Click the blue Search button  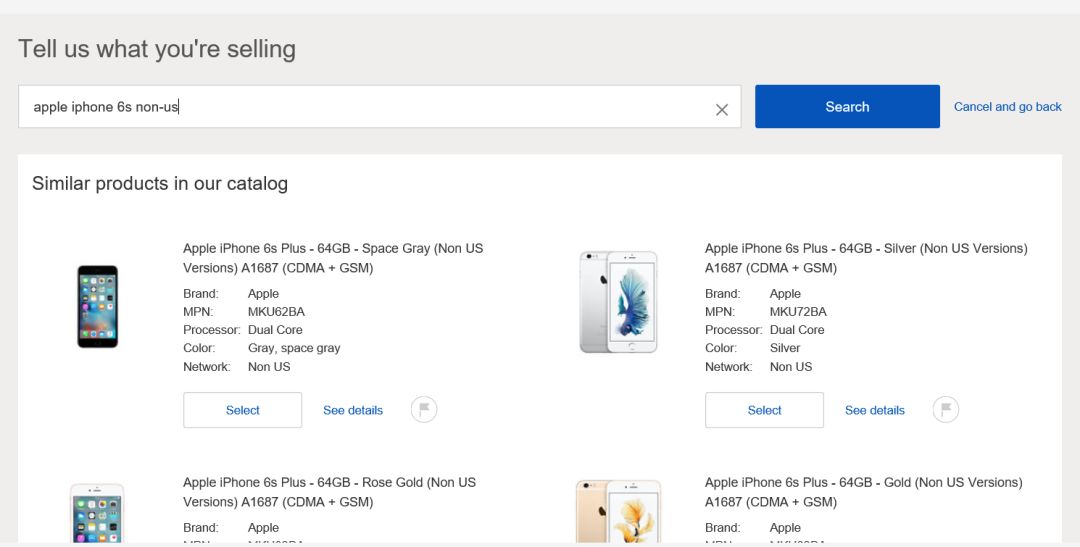847,107
